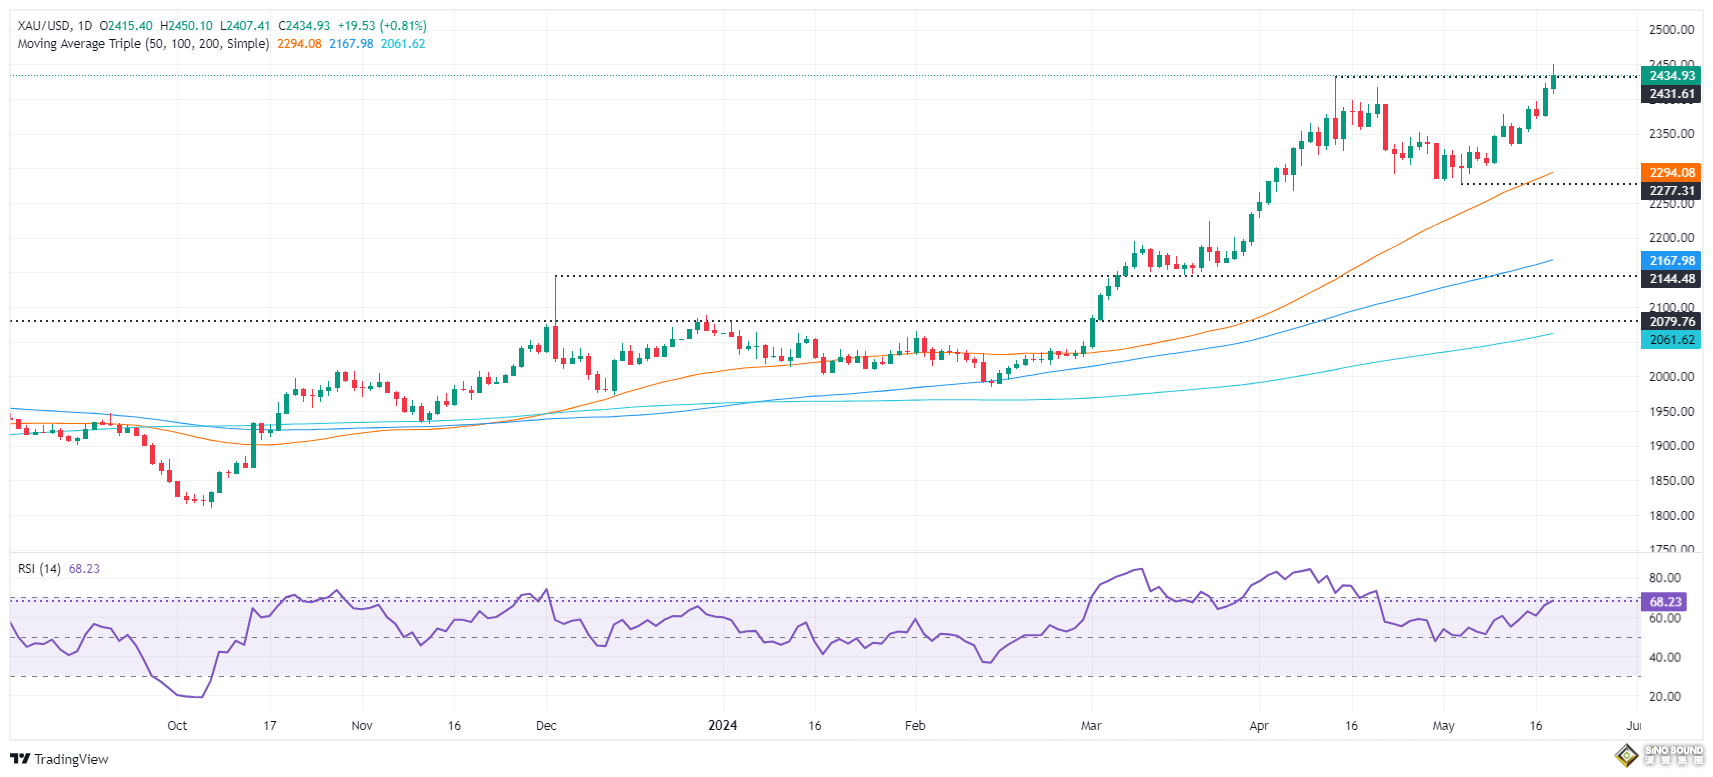
Task: Select the 2431.61 price level tag
Action: tap(1671, 94)
